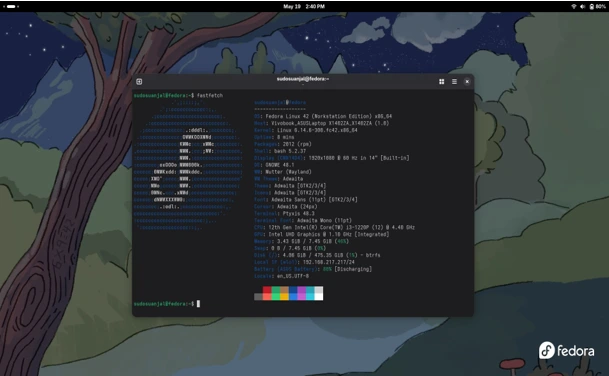Click the yellow color block in the palette
This screenshot has width=609, height=376.
(284, 297)
